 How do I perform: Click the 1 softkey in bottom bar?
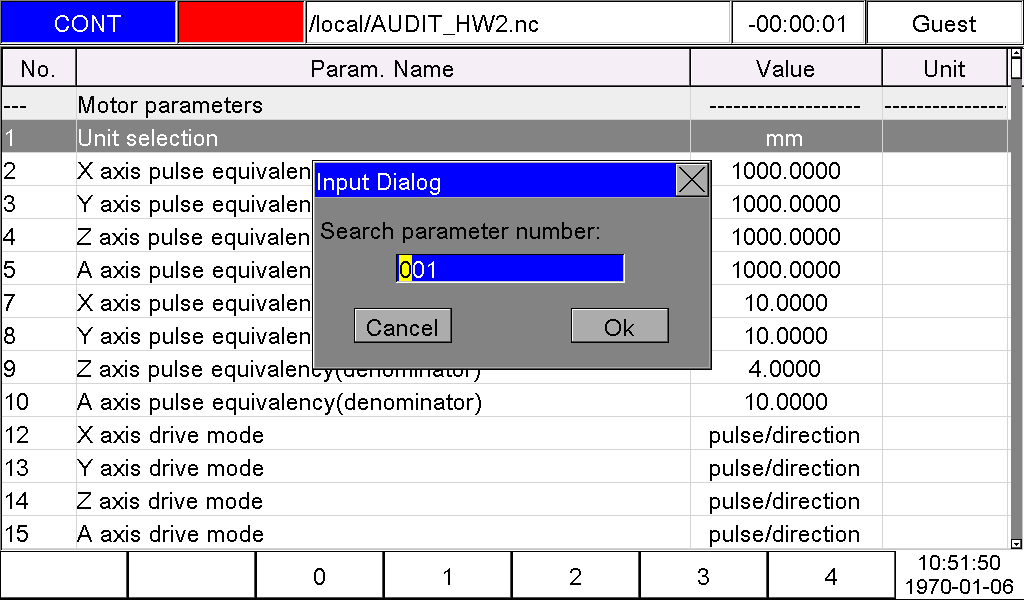(x=447, y=576)
